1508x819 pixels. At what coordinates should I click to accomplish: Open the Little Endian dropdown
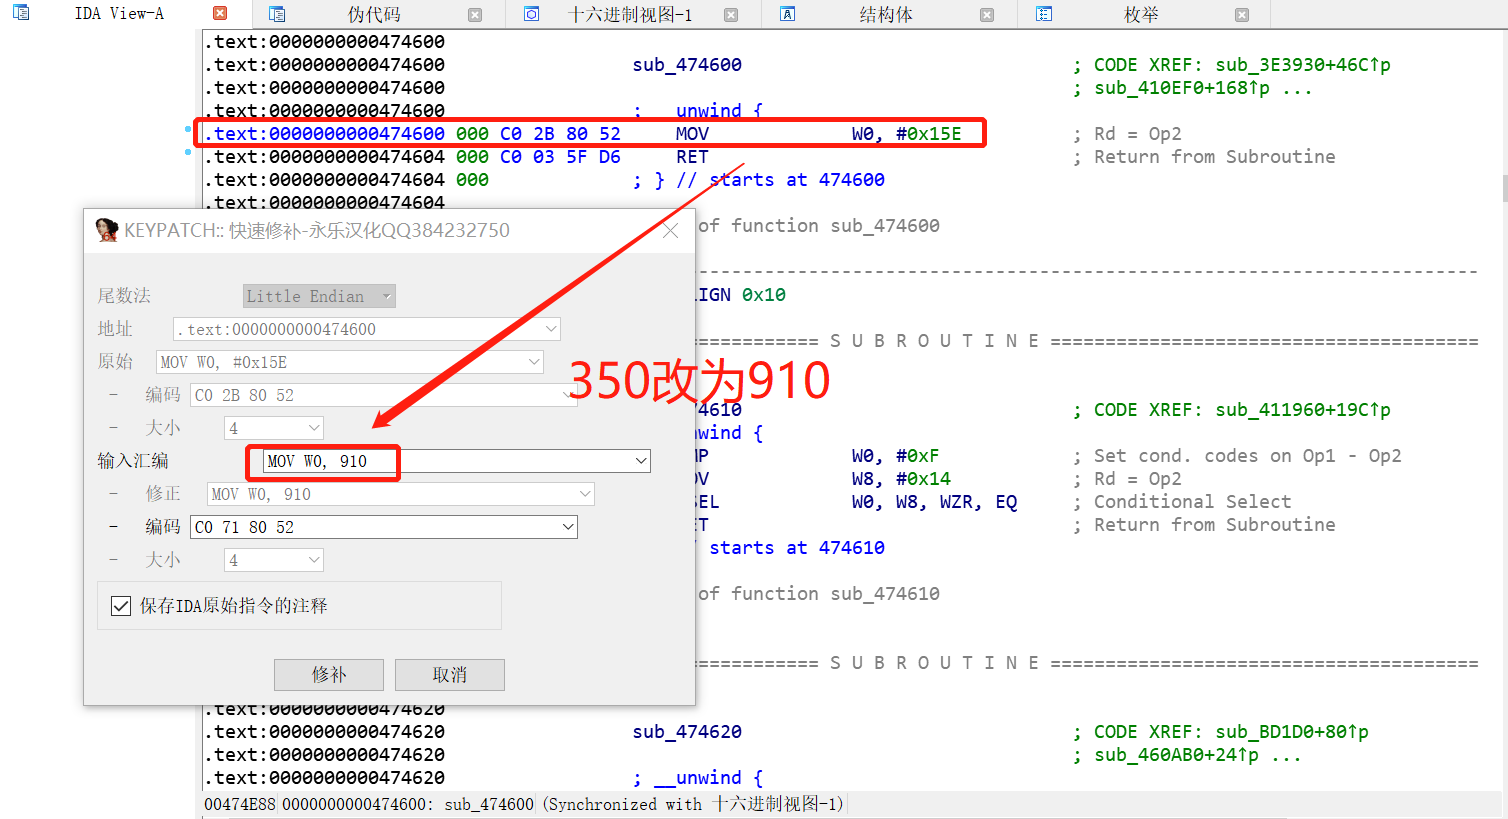click(x=319, y=296)
